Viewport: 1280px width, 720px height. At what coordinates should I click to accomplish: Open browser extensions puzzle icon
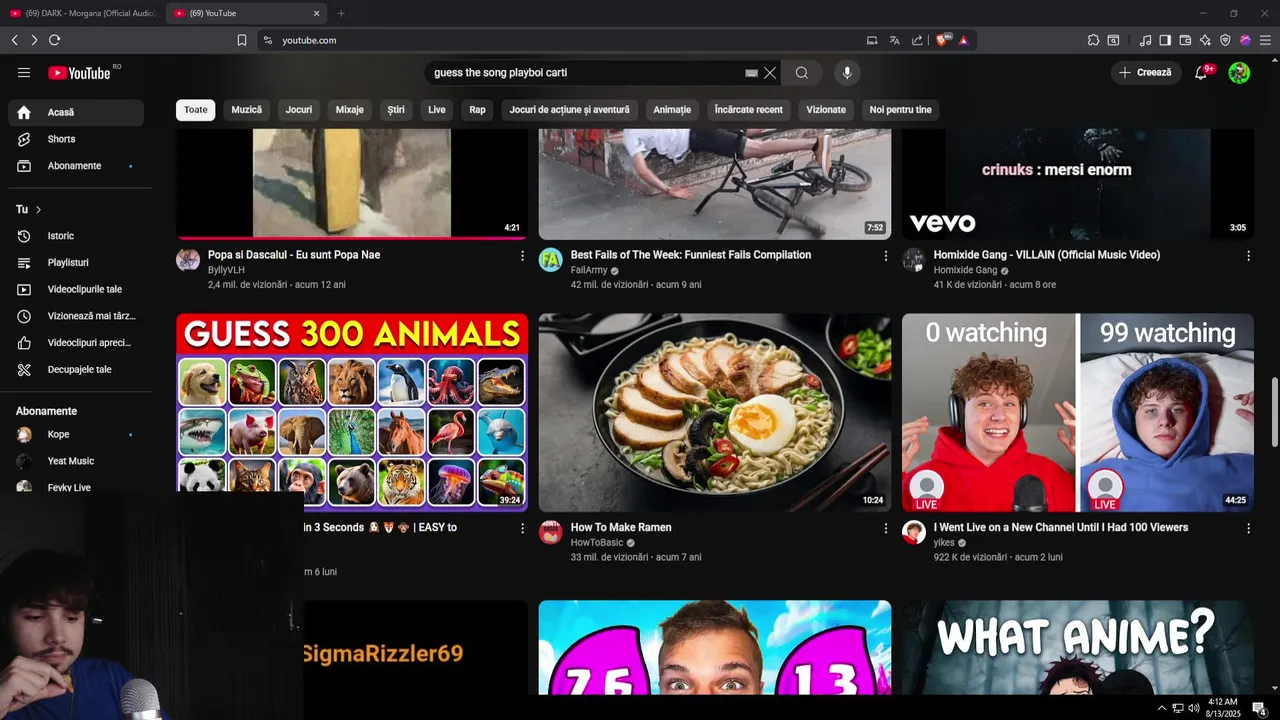click(x=1093, y=40)
